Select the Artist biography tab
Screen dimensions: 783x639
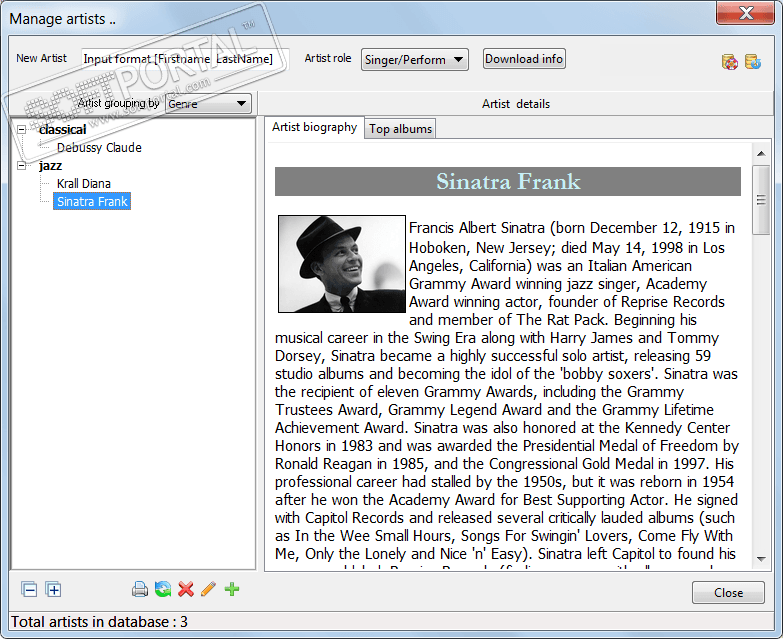(314, 127)
